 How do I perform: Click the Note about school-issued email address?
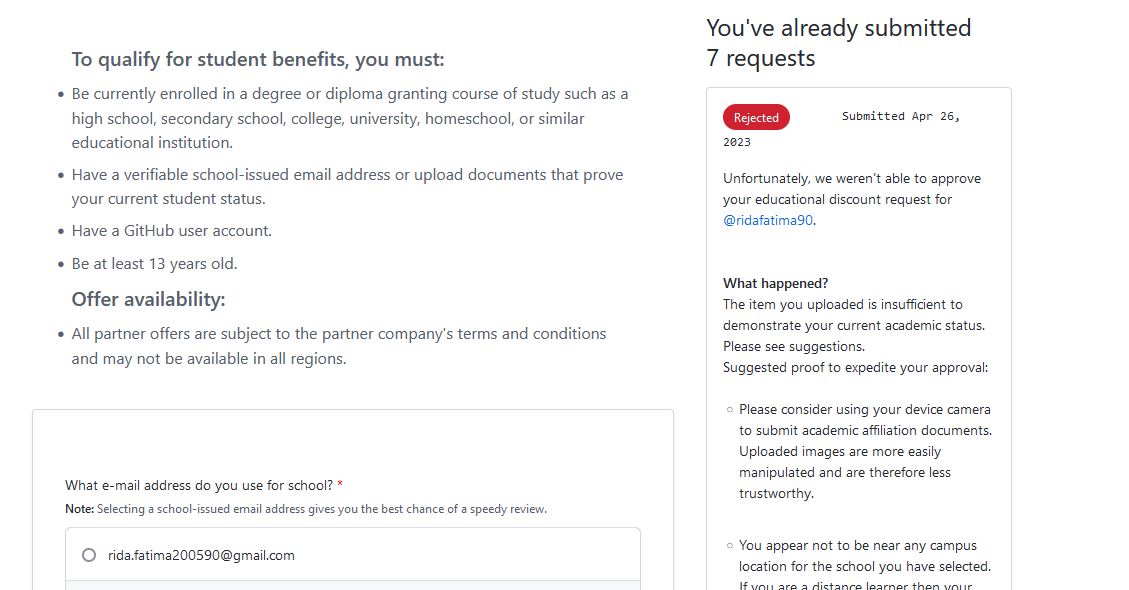point(305,509)
